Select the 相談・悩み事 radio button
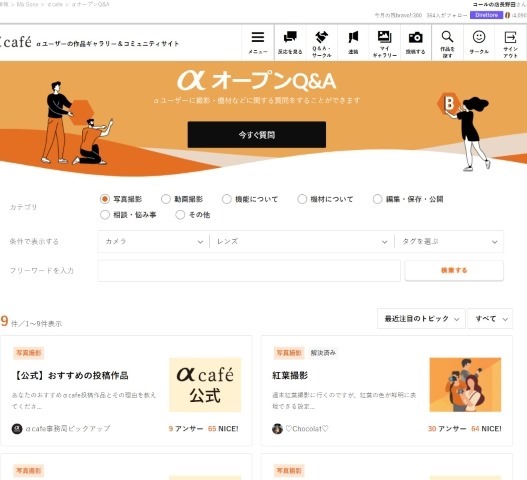Viewport: 527px width, 480px height. coord(105,214)
